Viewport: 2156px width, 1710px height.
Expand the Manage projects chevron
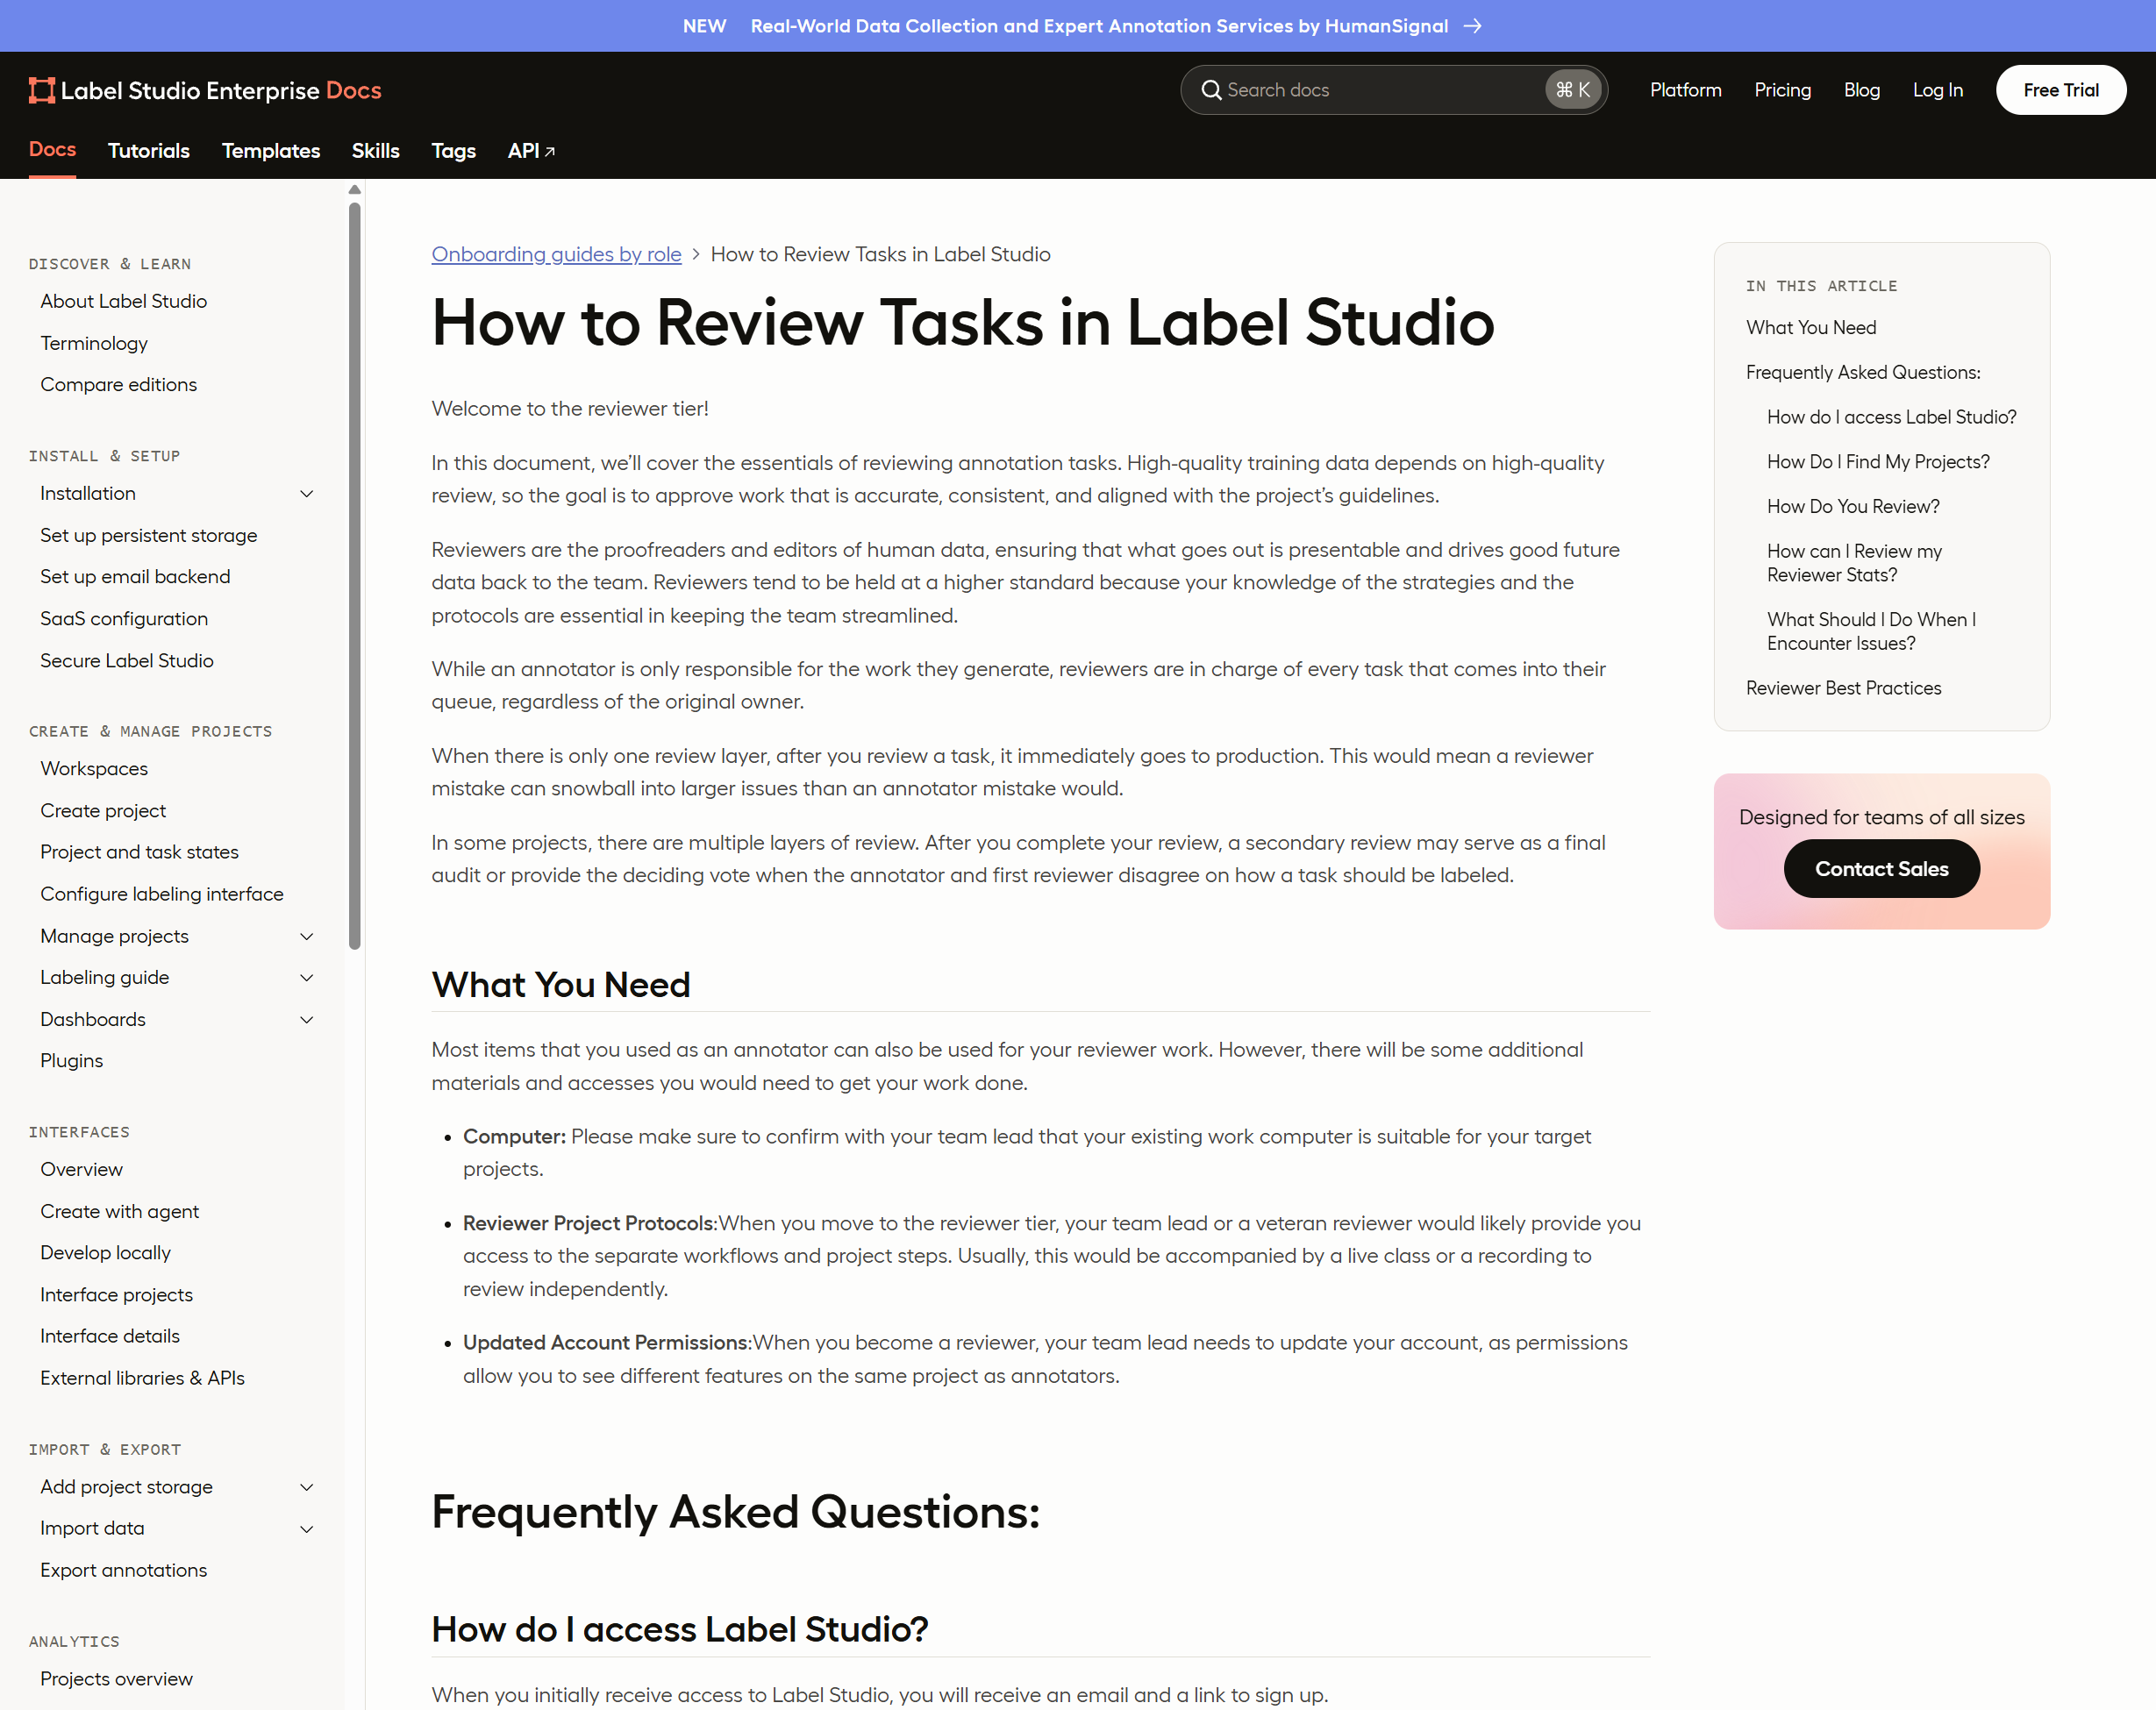pyautogui.click(x=307, y=937)
